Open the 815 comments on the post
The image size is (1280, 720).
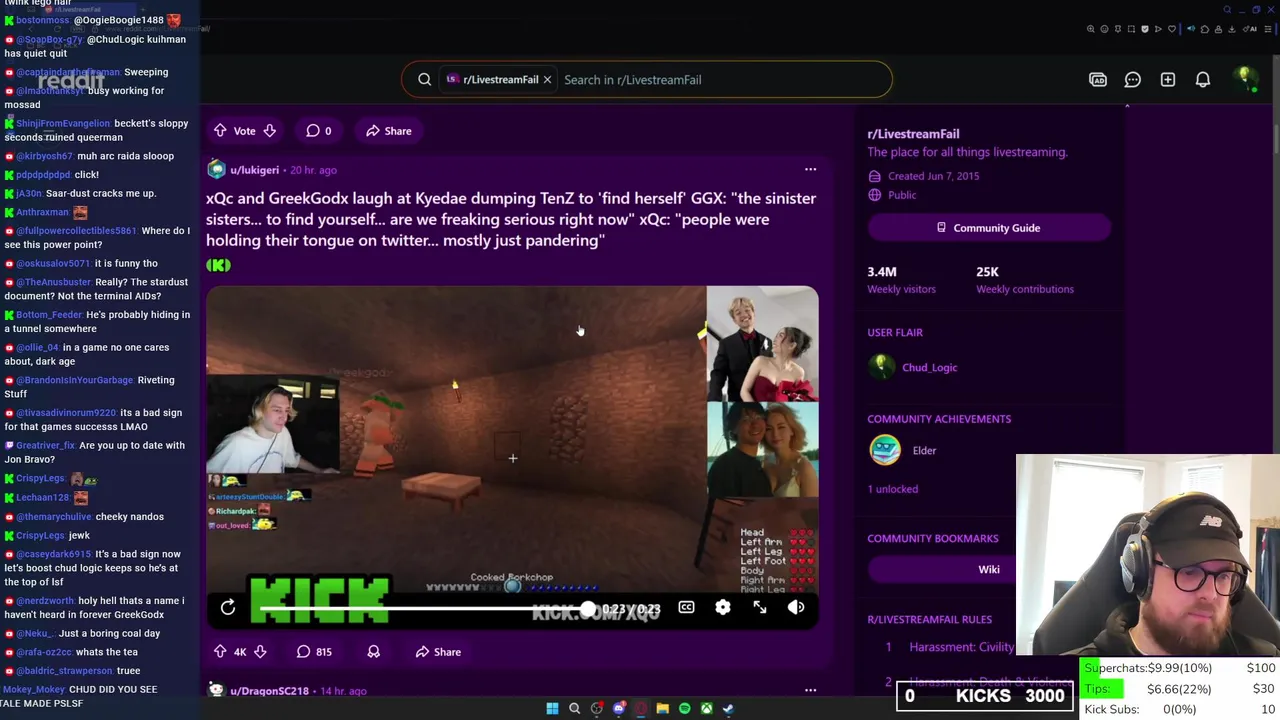pos(314,652)
